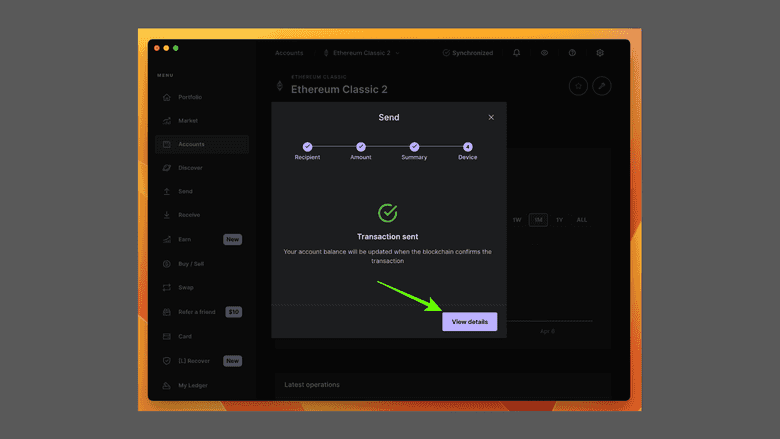Open Market in the sidebar menu
Image resolution: width=780 pixels, height=439 pixels.
[187, 121]
